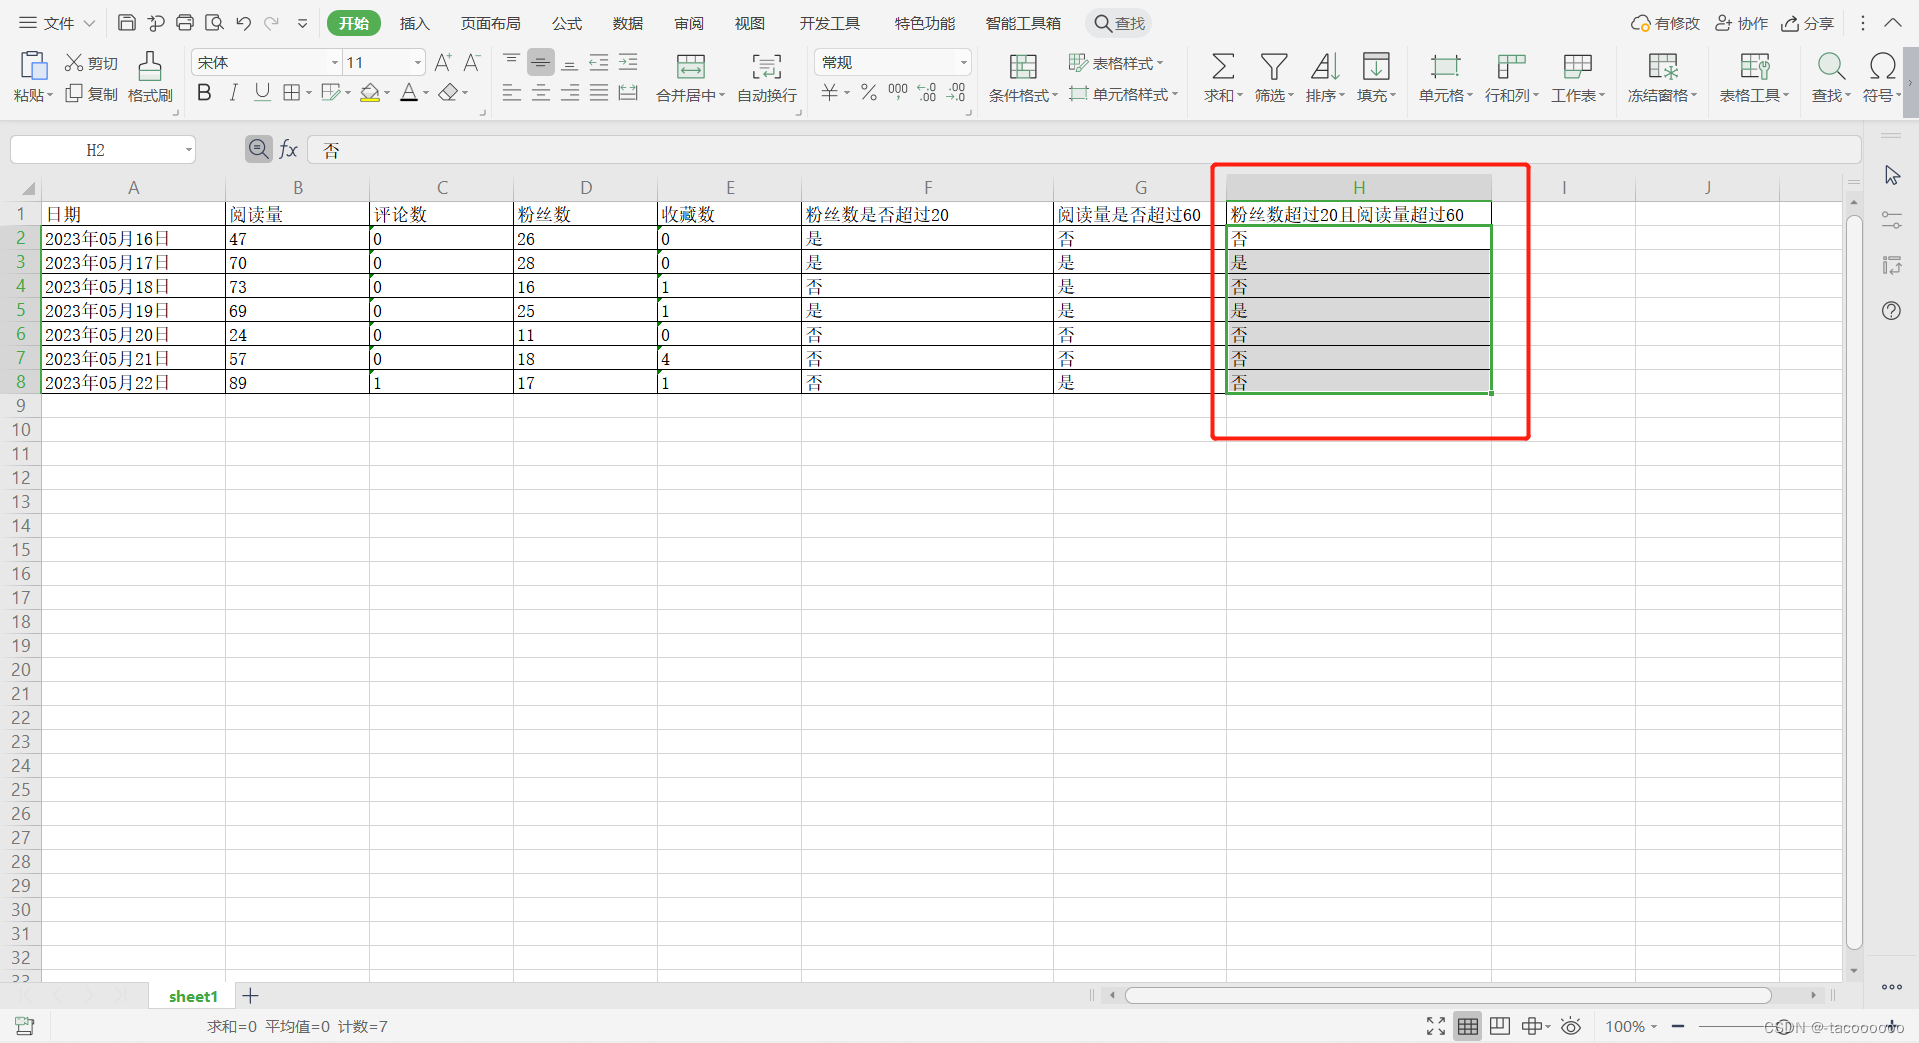This screenshot has width=1919, height=1043.
Task: Click the Save icon in quick toolbar
Action: 127,23
